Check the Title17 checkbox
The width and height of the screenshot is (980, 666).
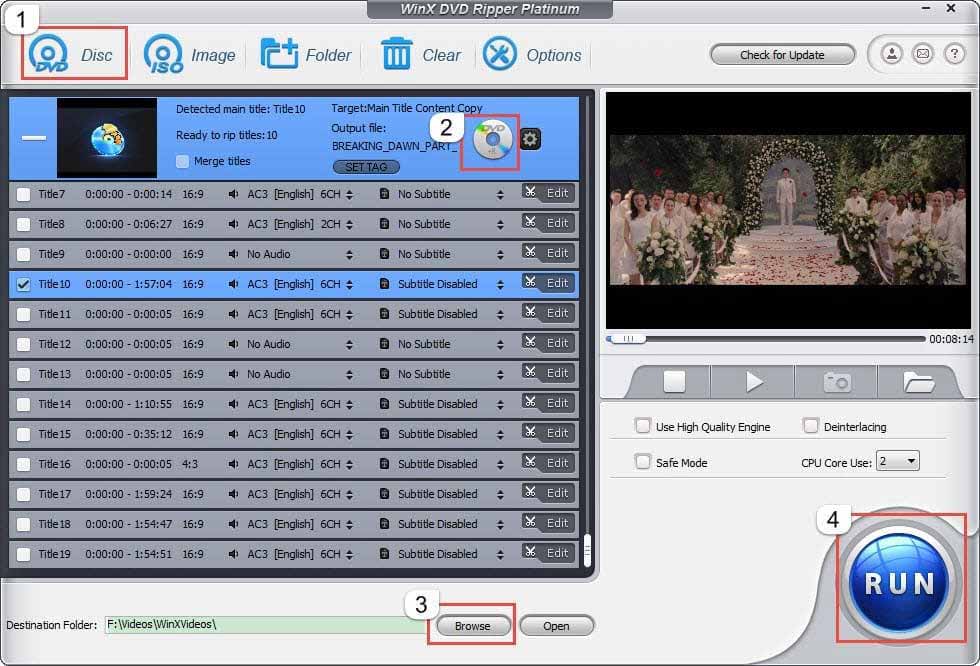pyautogui.click(x=24, y=494)
